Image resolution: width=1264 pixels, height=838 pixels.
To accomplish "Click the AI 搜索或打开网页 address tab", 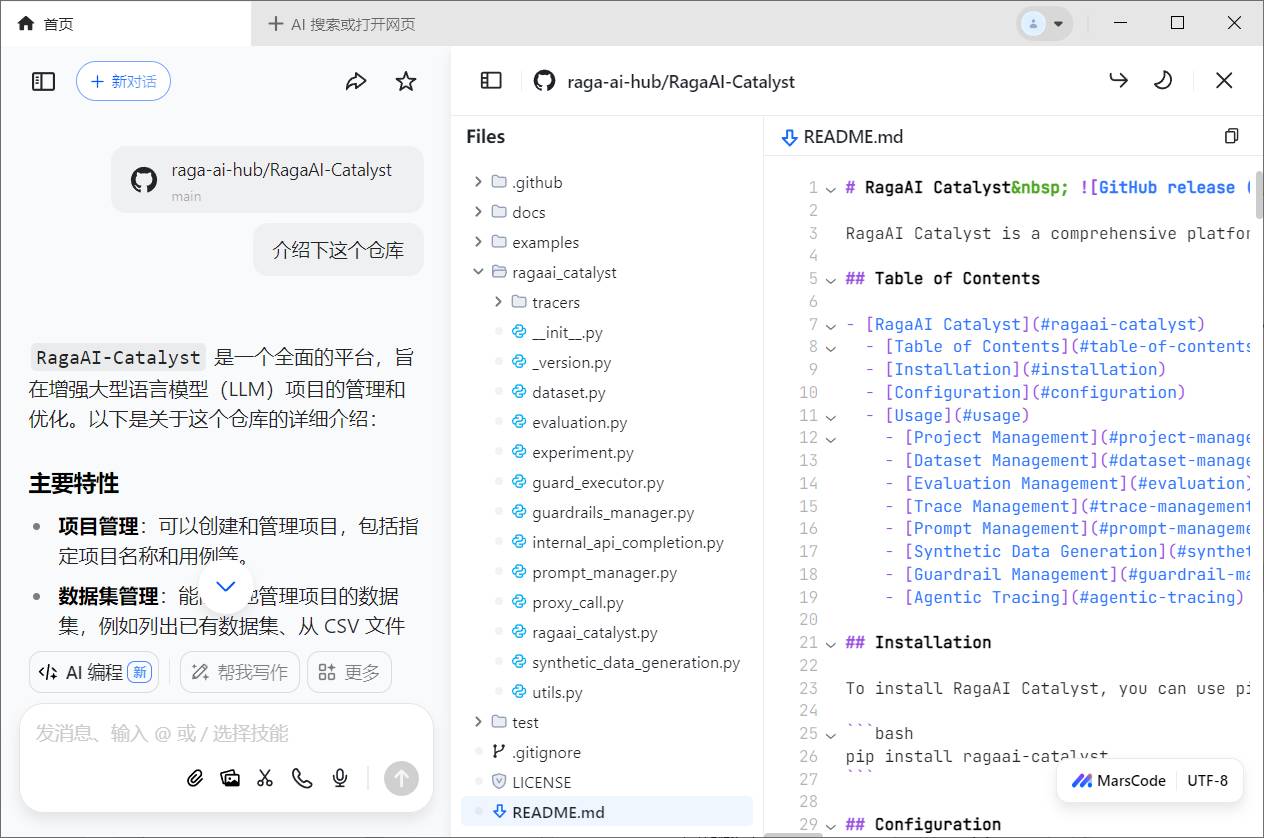I will [x=352, y=24].
